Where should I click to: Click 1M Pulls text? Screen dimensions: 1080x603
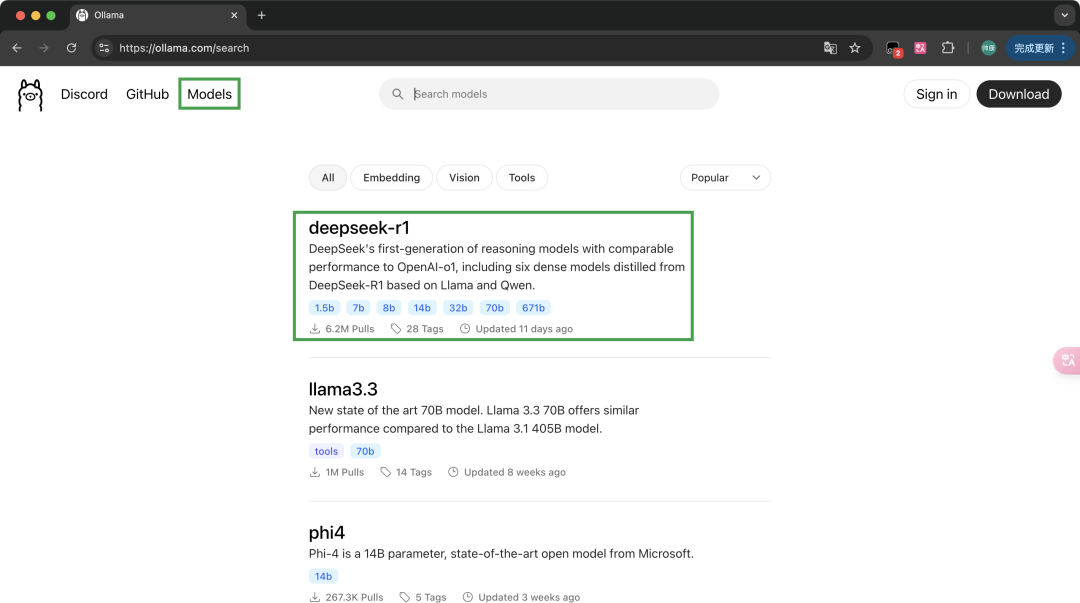pos(344,472)
